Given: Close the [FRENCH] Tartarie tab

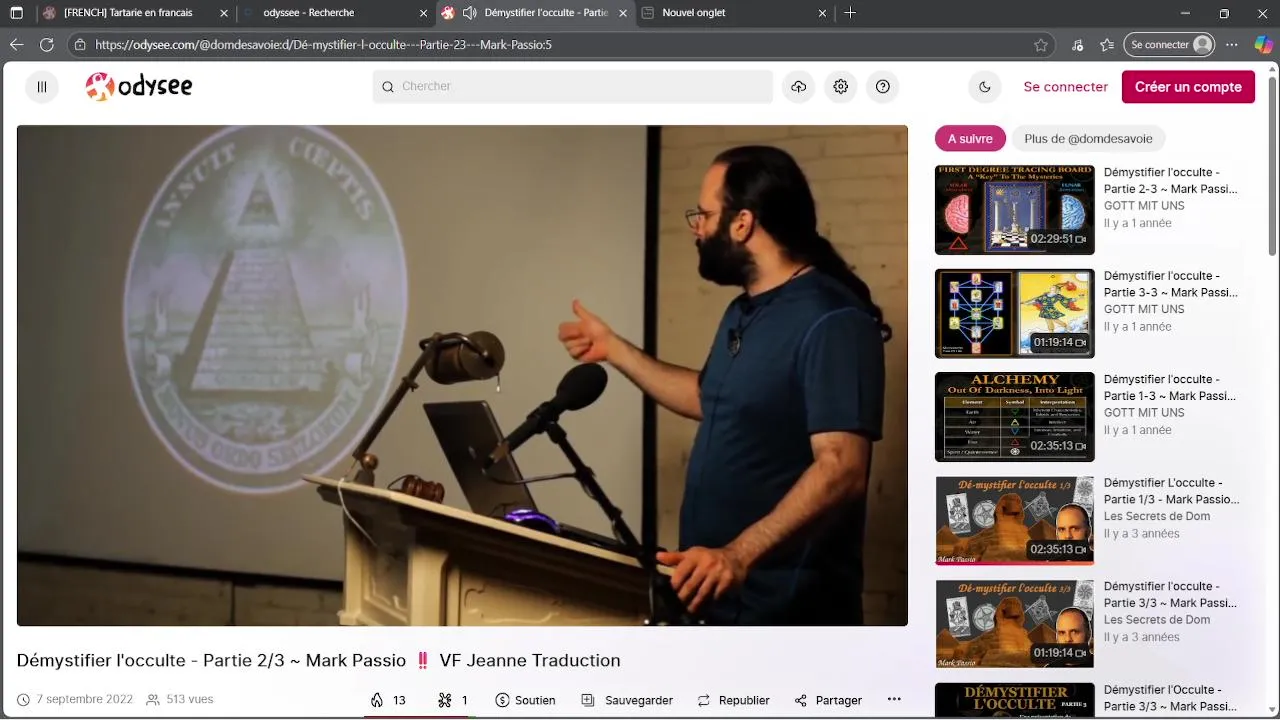Looking at the screenshot, I should (x=222, y=13).
